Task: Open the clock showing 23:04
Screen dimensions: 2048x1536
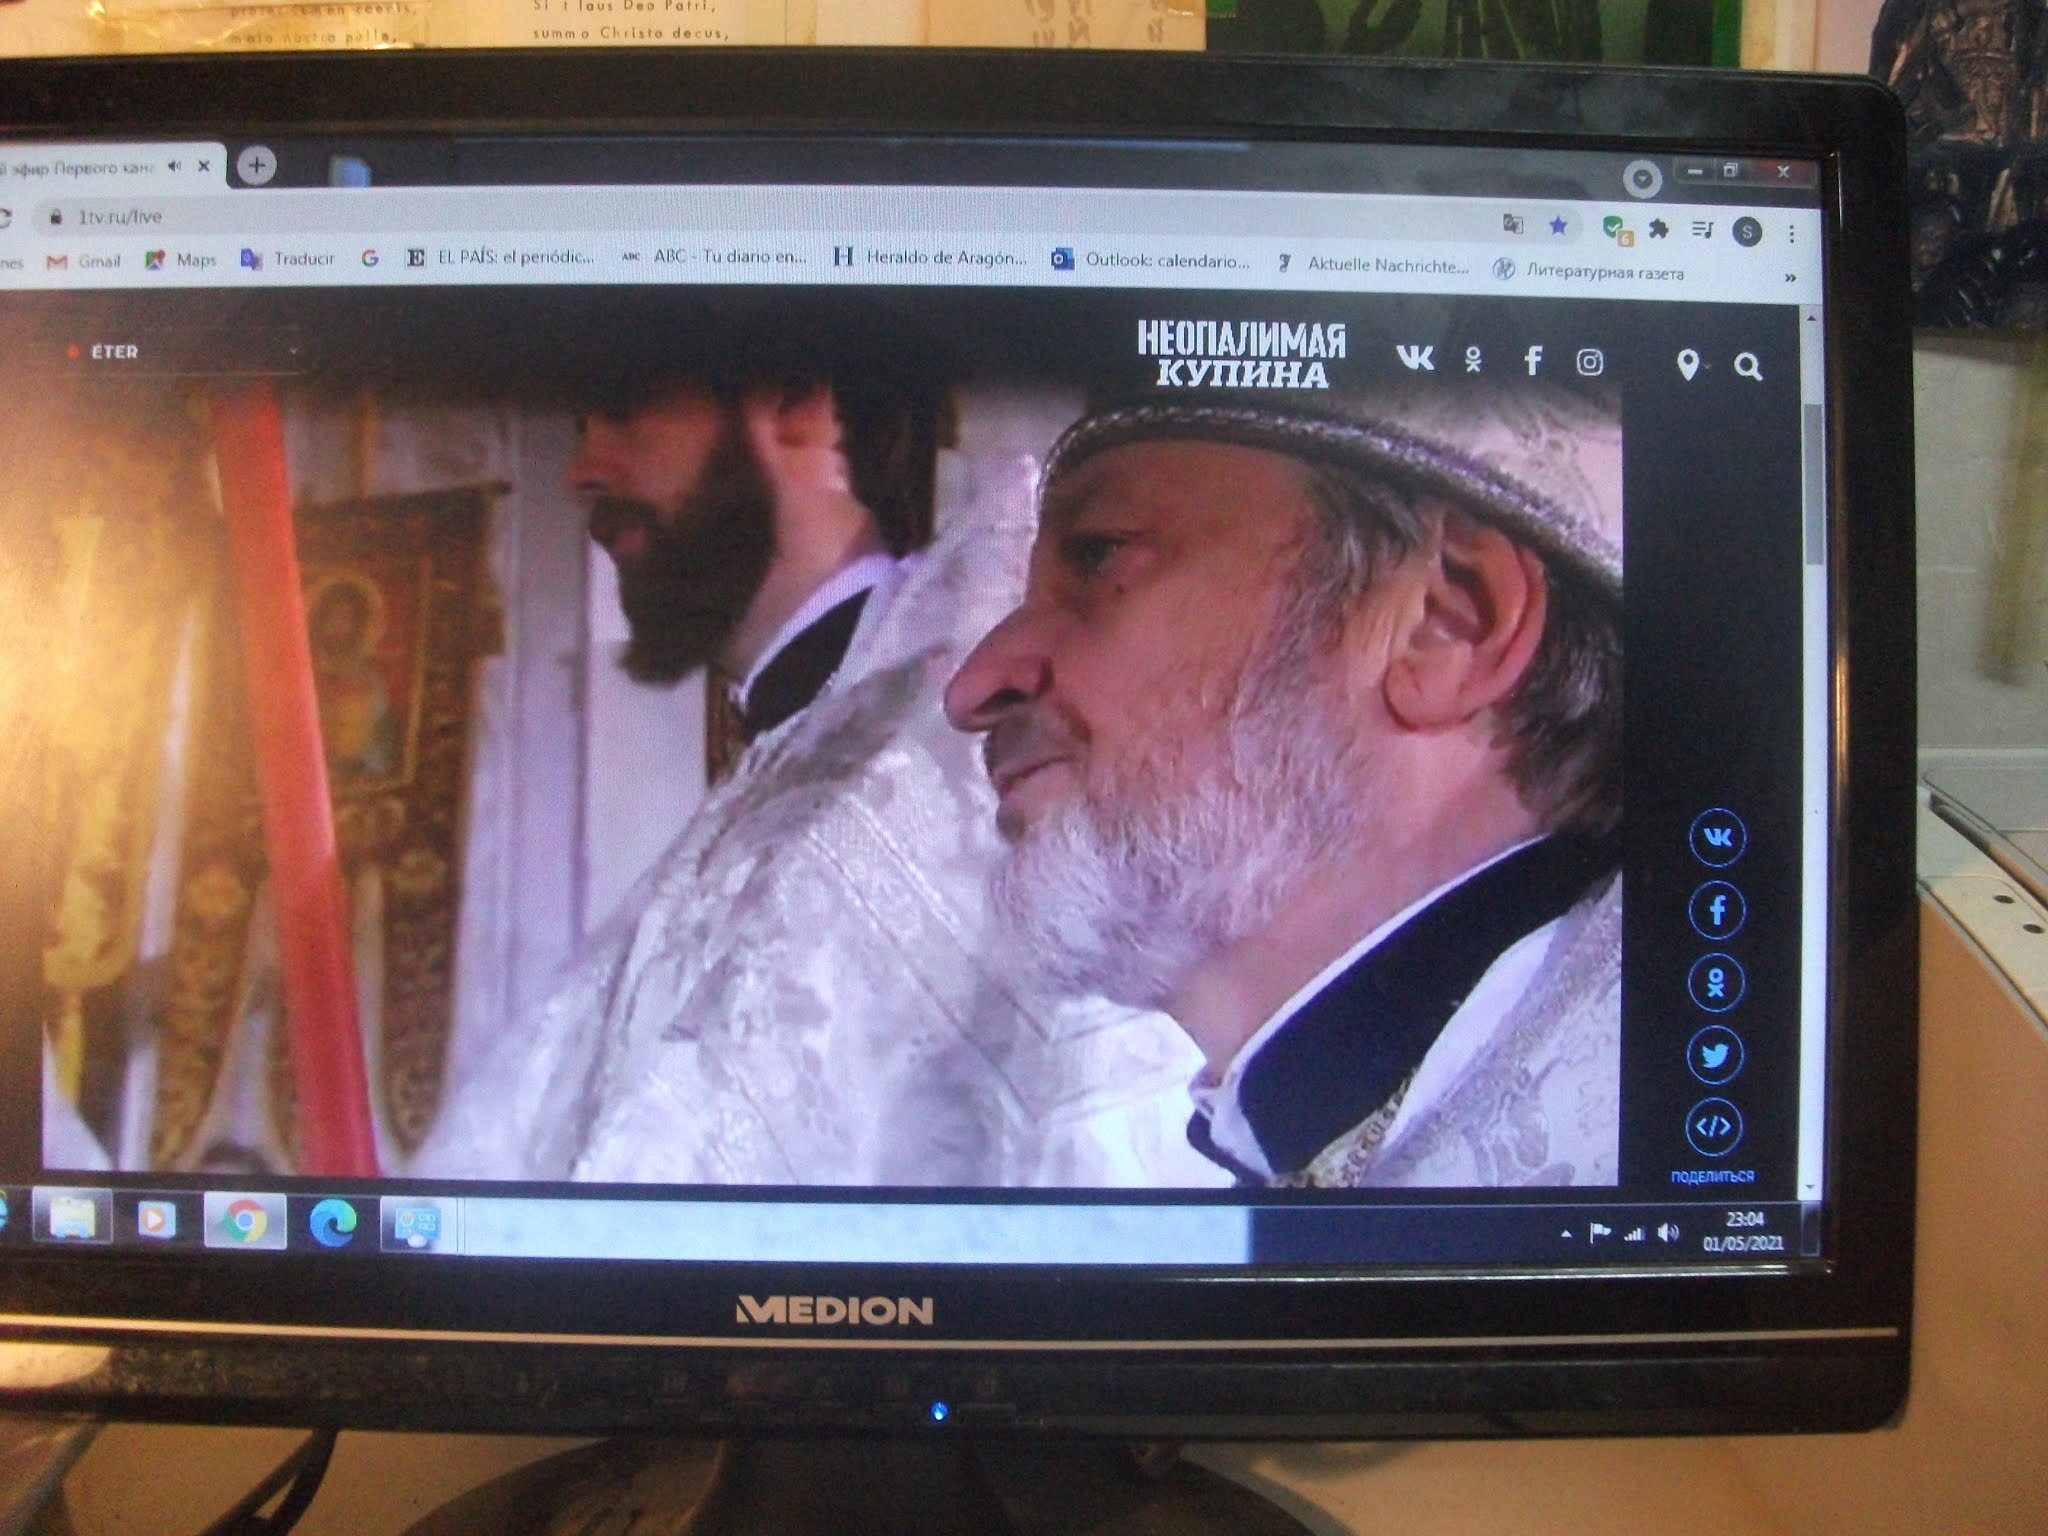Action: click(1742, 1232)
